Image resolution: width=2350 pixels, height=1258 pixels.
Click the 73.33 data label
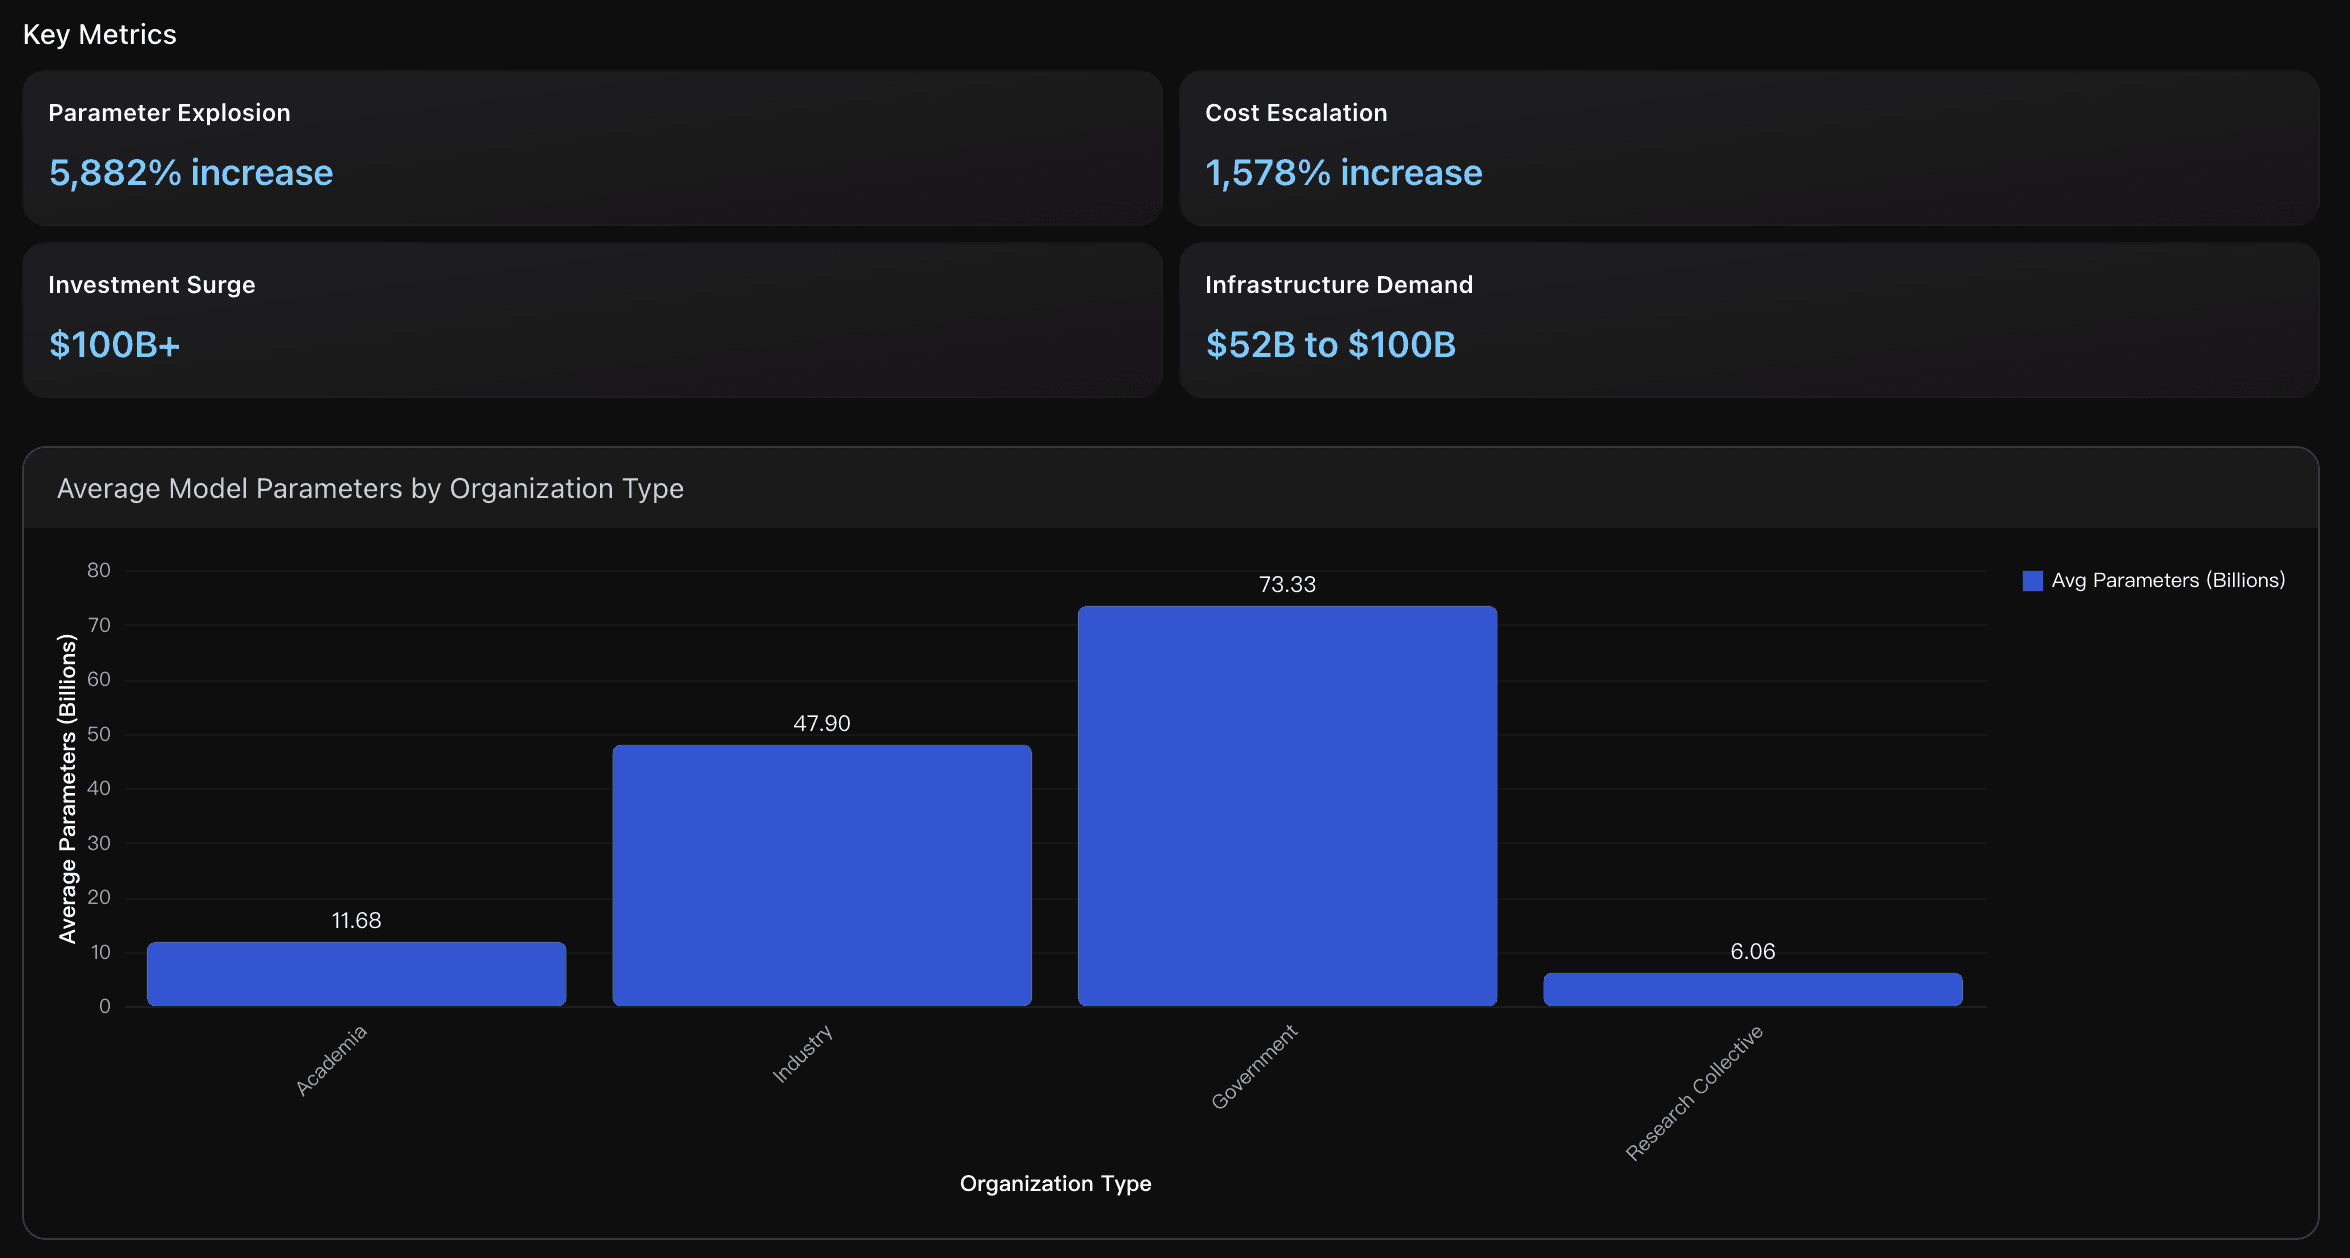tap(1287, 584)
